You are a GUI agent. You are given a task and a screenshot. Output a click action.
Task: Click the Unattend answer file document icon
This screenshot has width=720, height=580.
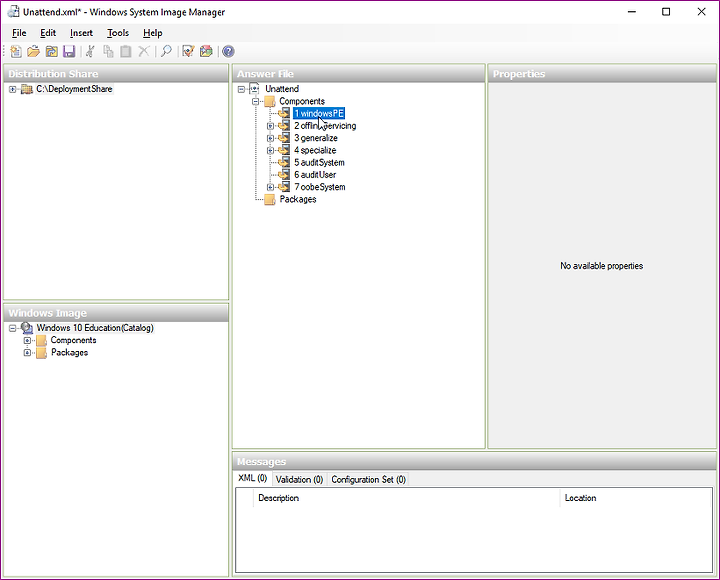click(x=254, y=89)
